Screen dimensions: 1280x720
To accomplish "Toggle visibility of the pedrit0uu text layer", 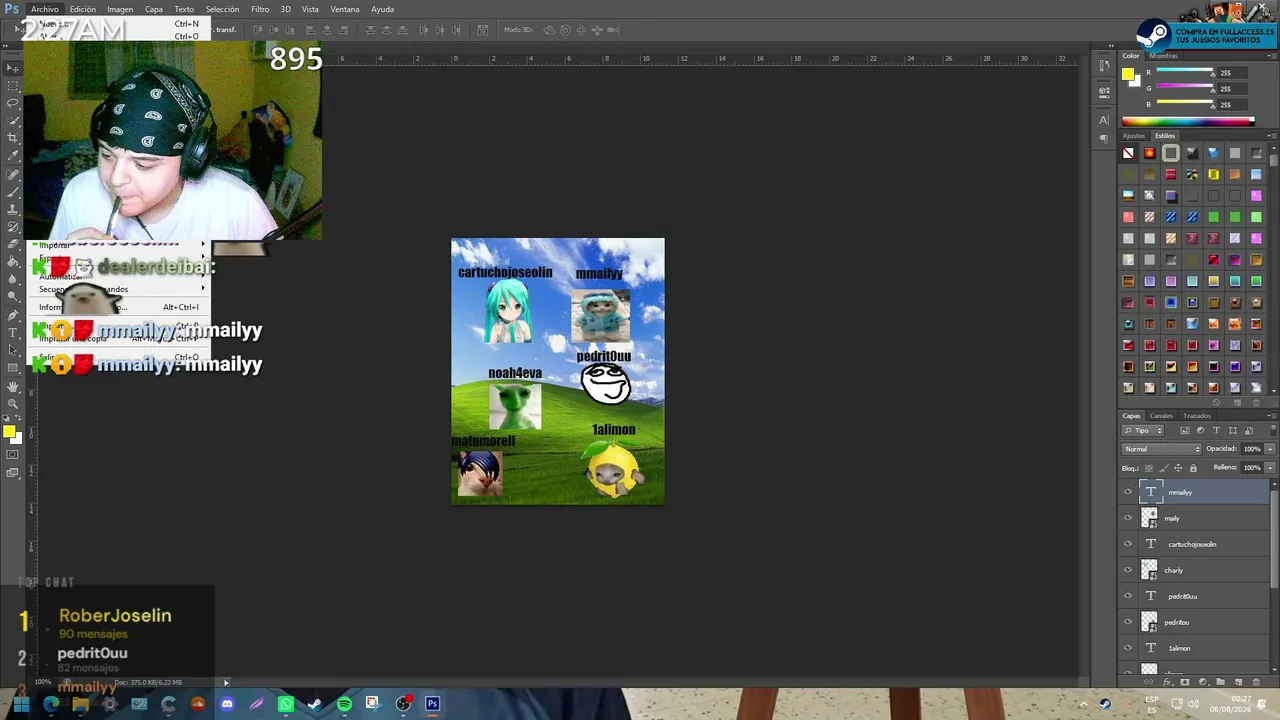I will (x=1128, y=596).
